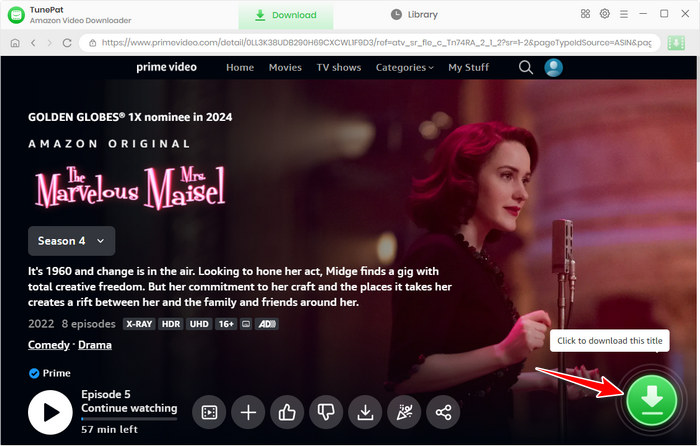Open the Drama genre link
Image resolution: width=700 pixels, height=446 pixels.
(95, 345)
